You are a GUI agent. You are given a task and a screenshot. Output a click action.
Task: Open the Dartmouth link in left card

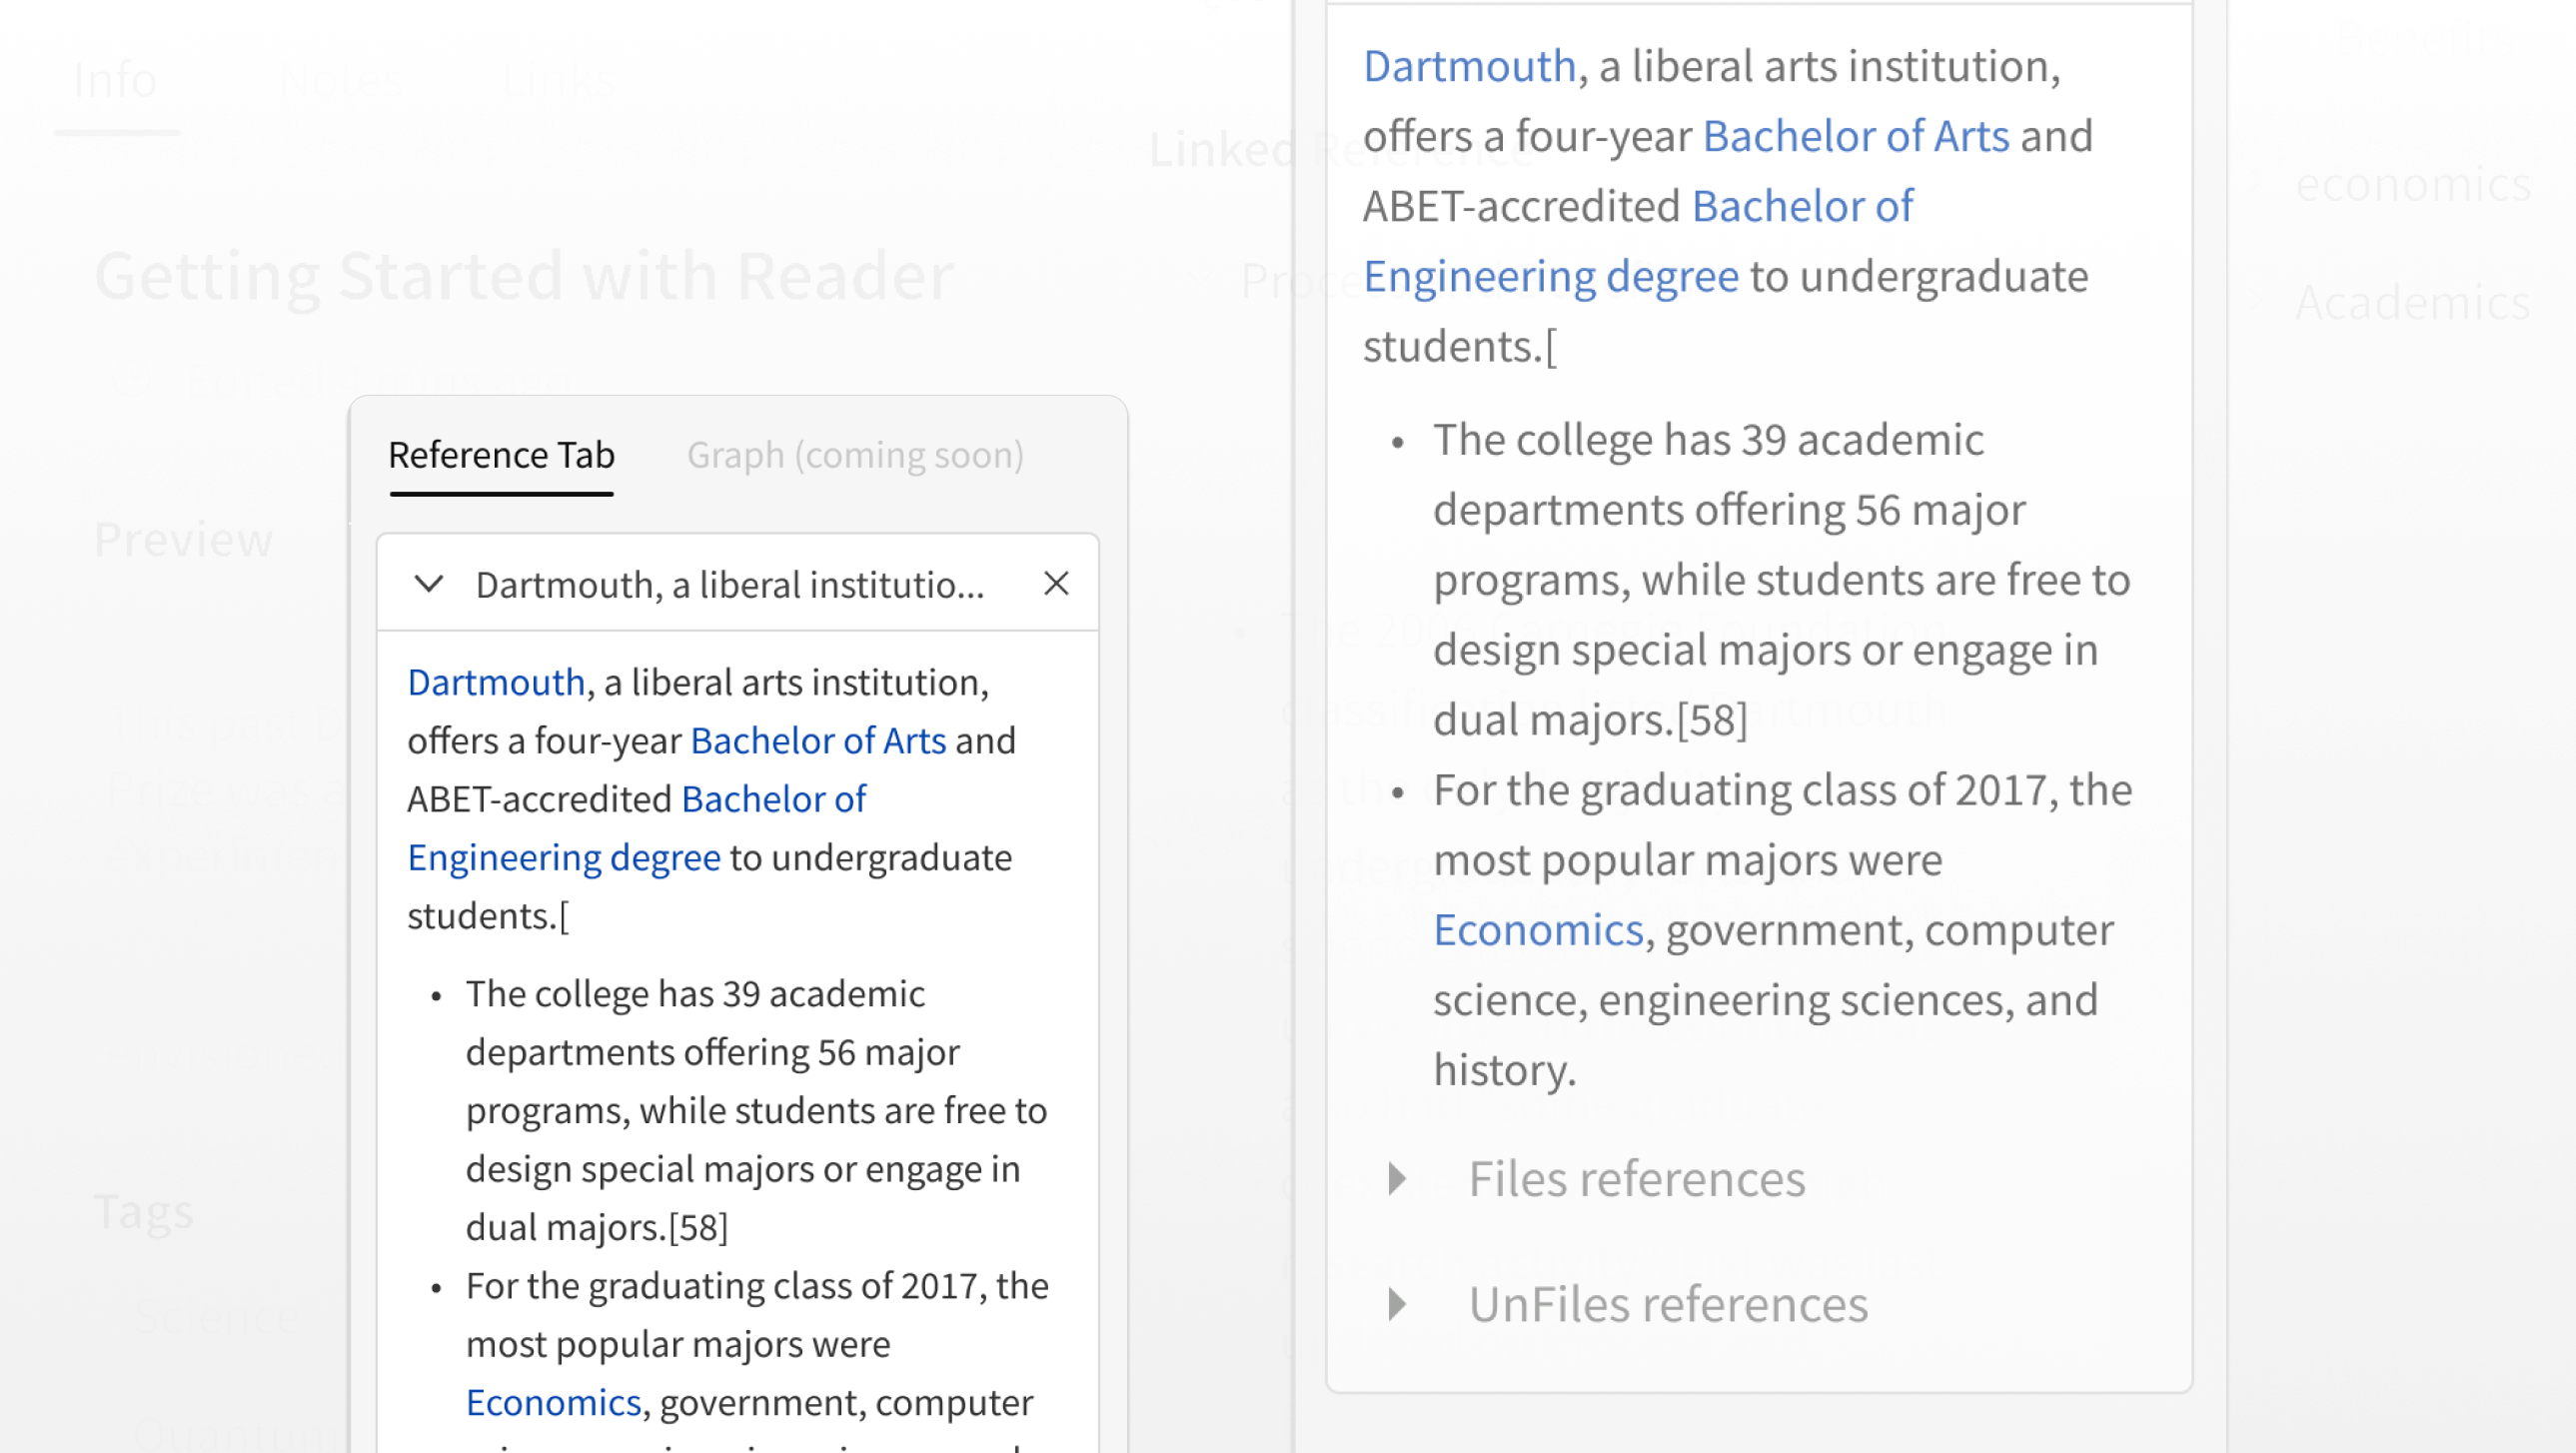click(496, 683)
